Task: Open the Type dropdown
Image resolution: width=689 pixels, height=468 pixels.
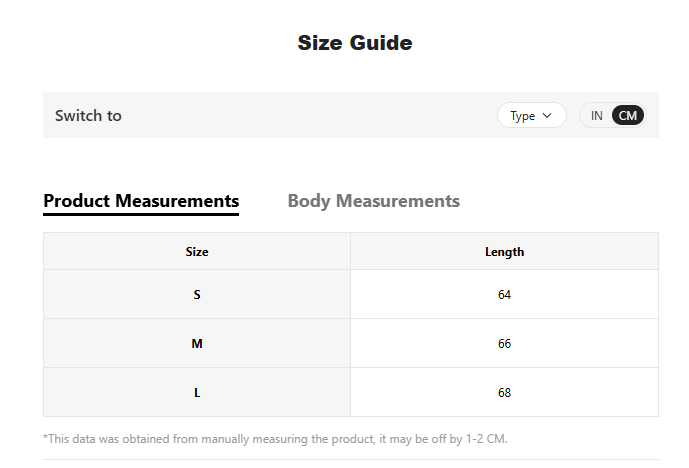Action: click(x=532, y=116)
